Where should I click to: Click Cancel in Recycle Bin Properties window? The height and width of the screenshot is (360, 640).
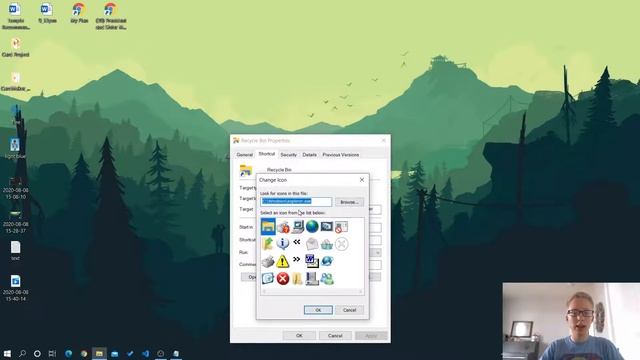pyautogui.click(x=335, y=336)
